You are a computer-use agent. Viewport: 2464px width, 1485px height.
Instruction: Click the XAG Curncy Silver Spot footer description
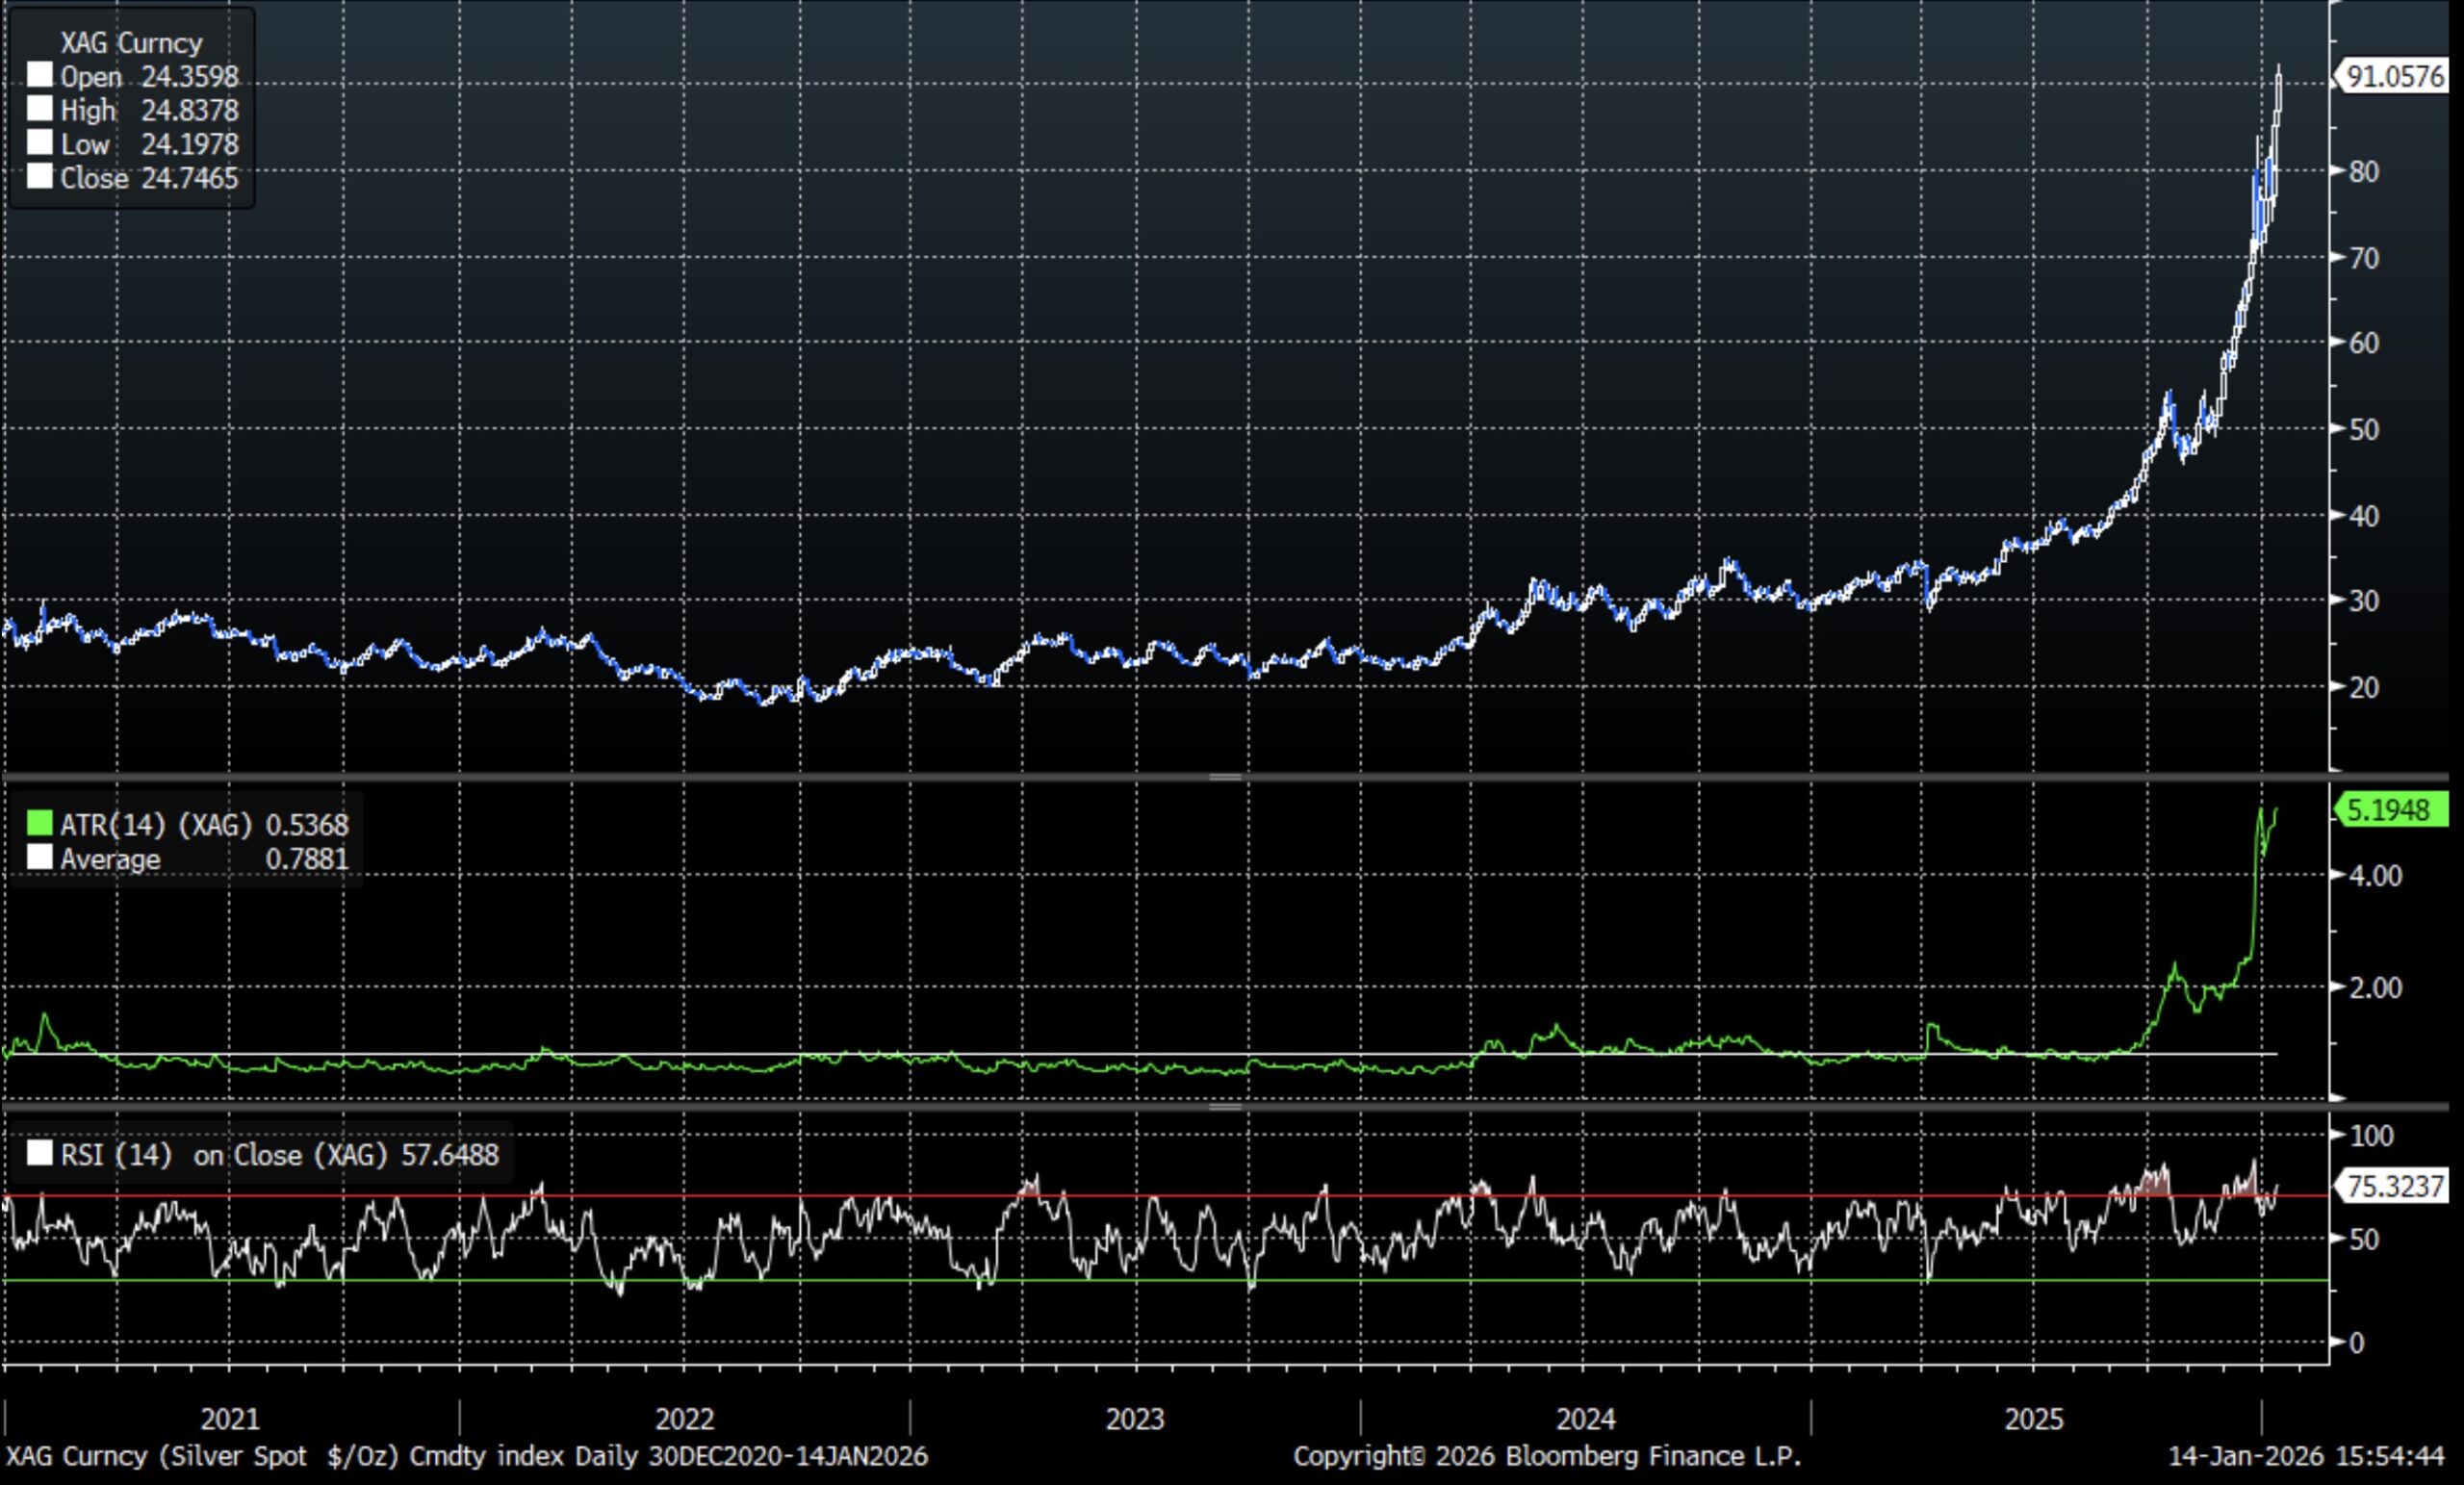coord(466,1456)
